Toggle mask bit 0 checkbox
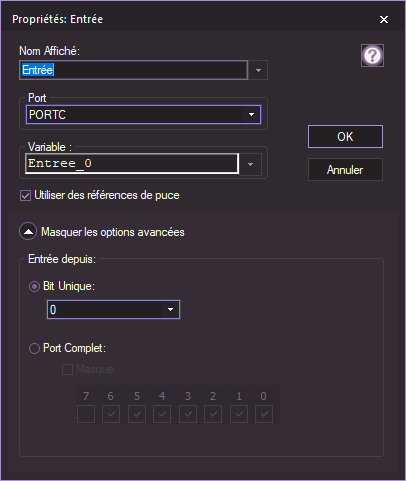406x481 pixels. [x=264, y=414]
